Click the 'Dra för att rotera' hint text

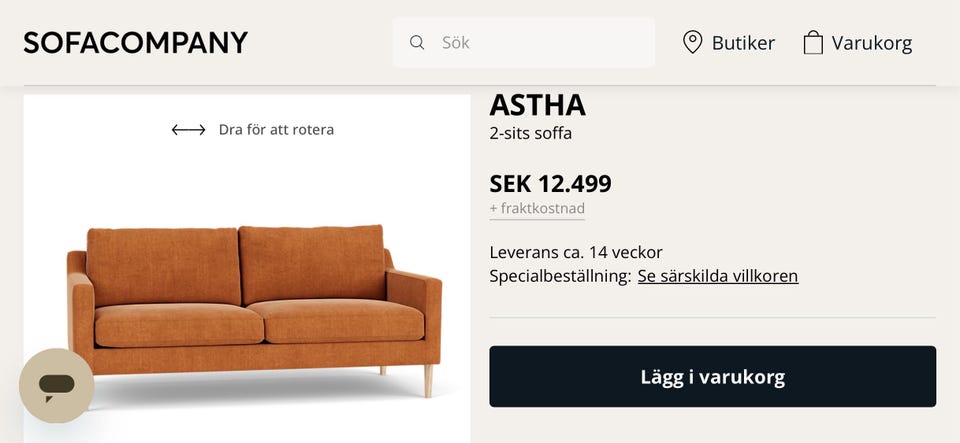point(276,130)
